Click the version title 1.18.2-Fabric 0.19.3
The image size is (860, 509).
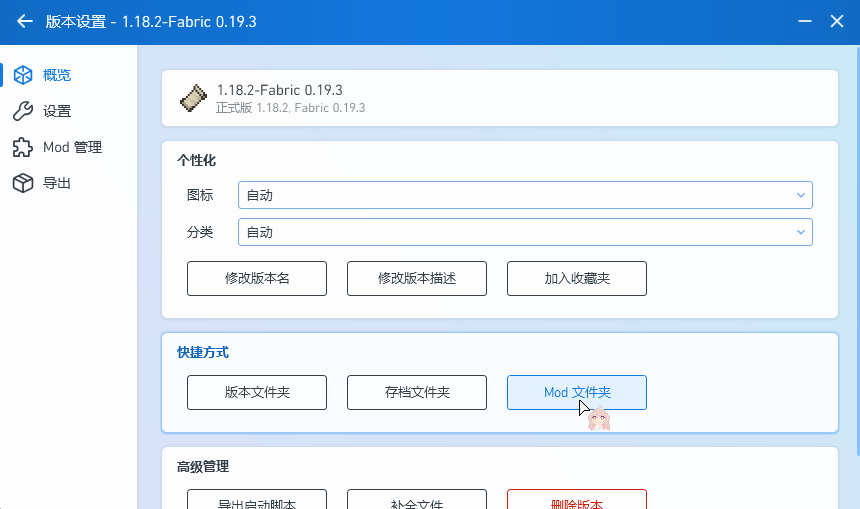click(x=280, y=90)
